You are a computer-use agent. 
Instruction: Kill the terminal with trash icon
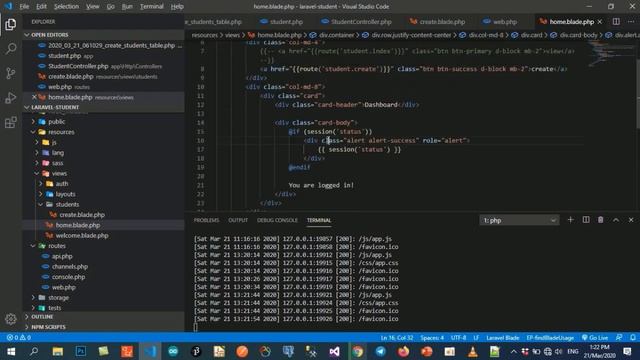(601, 220)
